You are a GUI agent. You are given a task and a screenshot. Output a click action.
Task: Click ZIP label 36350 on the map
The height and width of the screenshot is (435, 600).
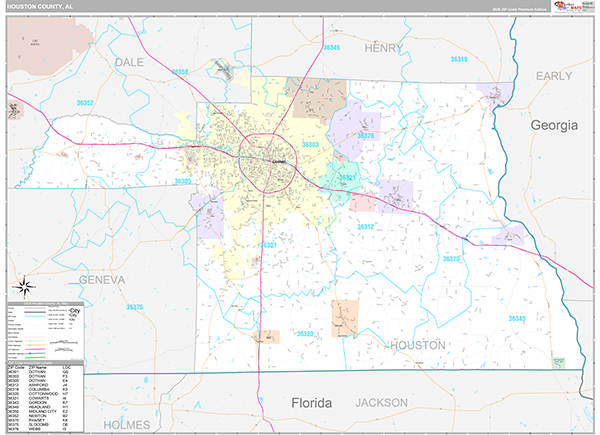(179, 72)
